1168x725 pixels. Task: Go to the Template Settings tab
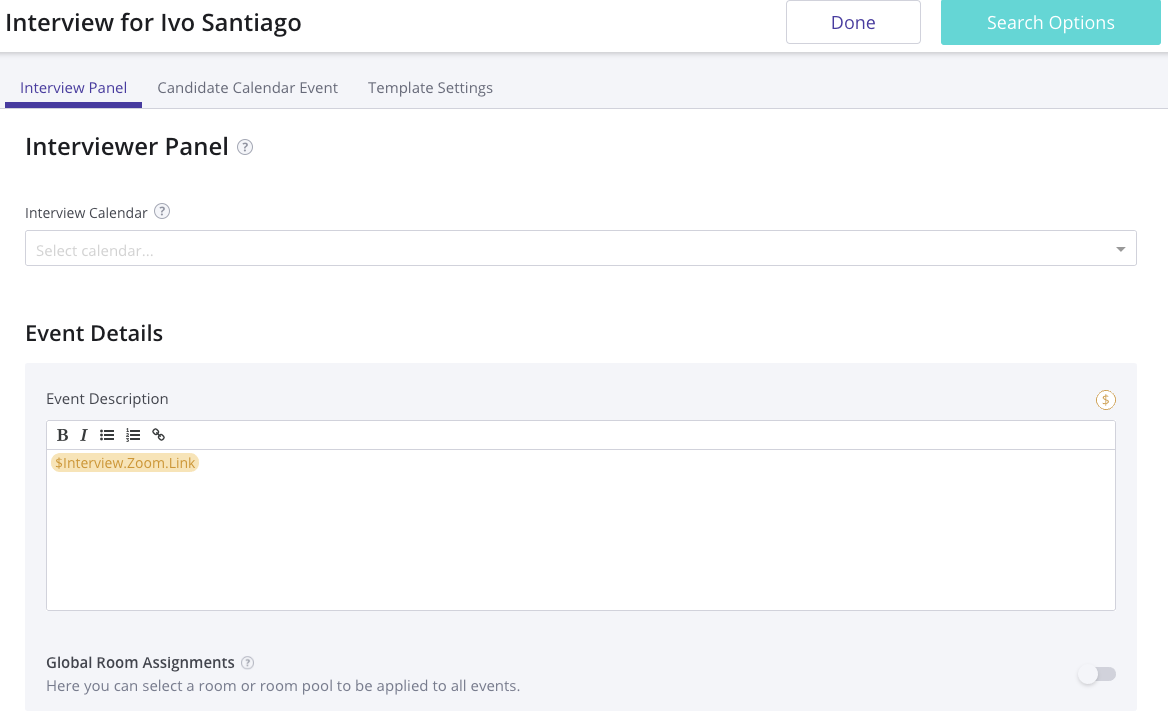(430, 88)
